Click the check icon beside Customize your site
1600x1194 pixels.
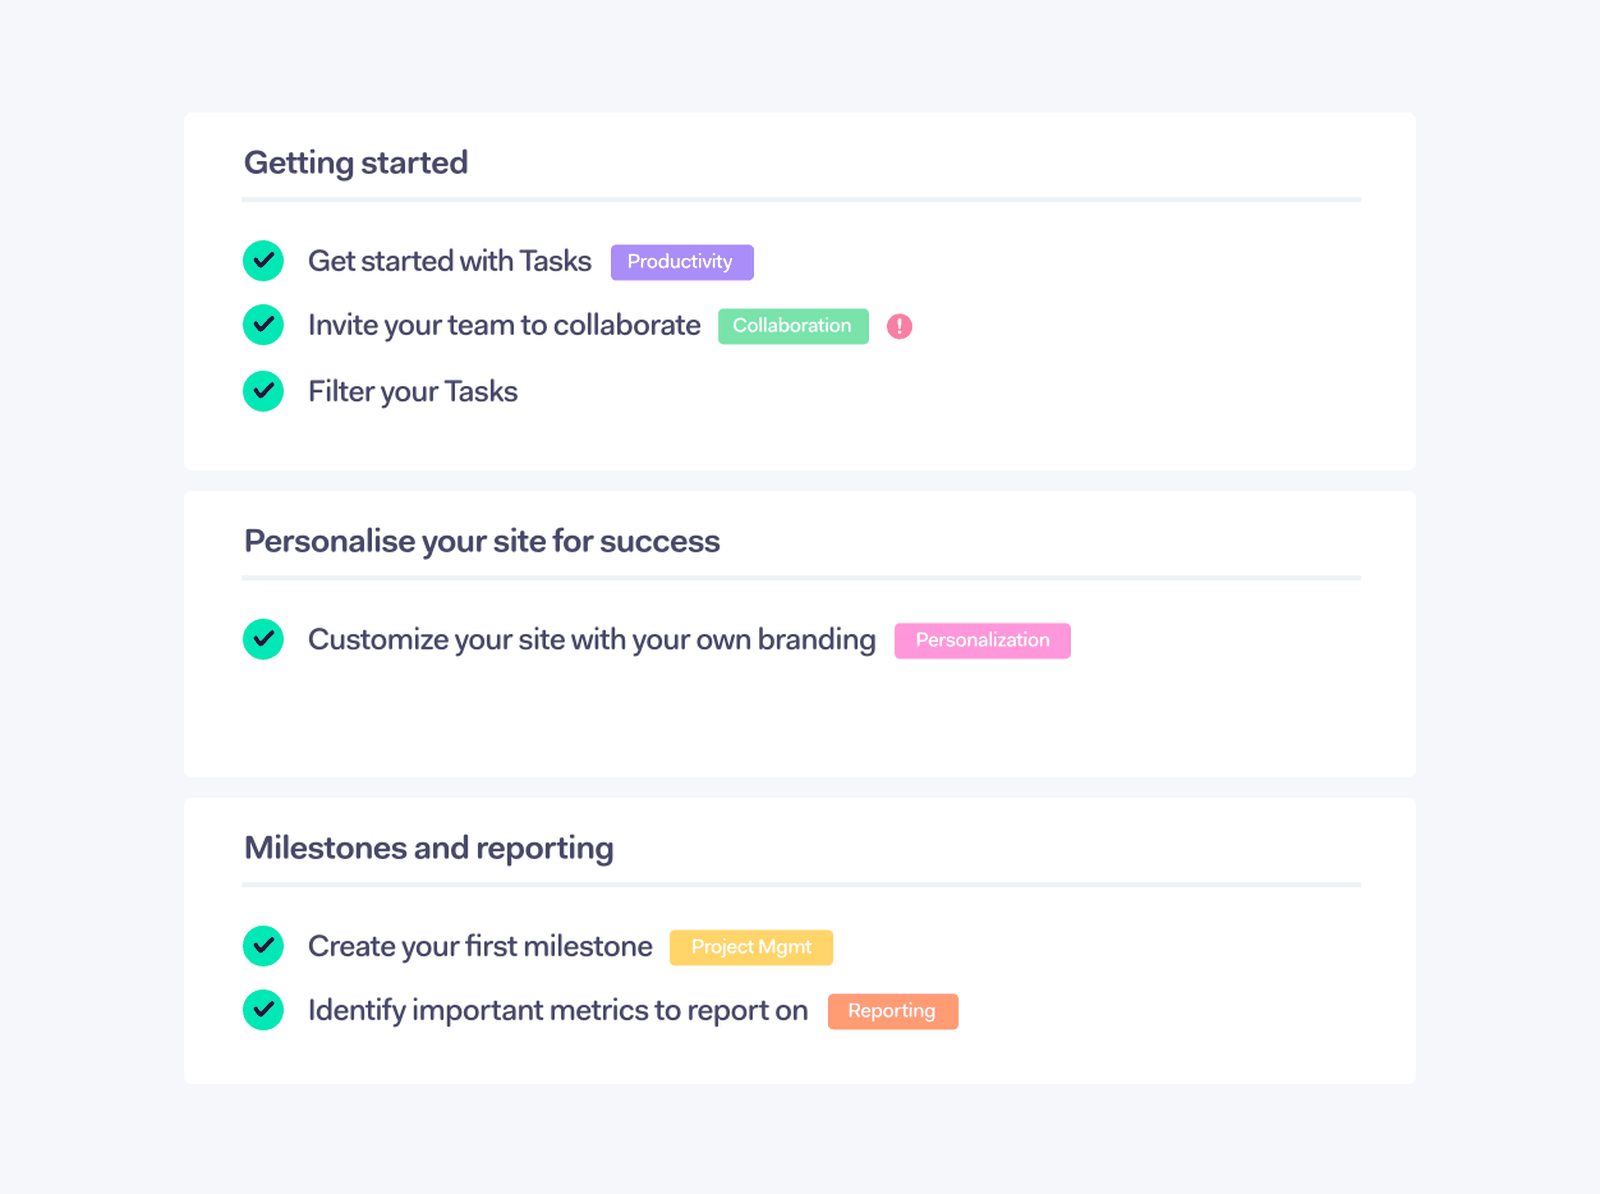pyautogui.click(x=263, y=639)
